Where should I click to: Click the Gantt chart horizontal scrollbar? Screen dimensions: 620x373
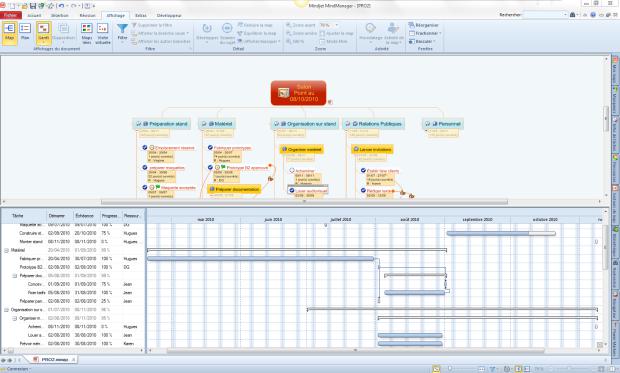355,350
